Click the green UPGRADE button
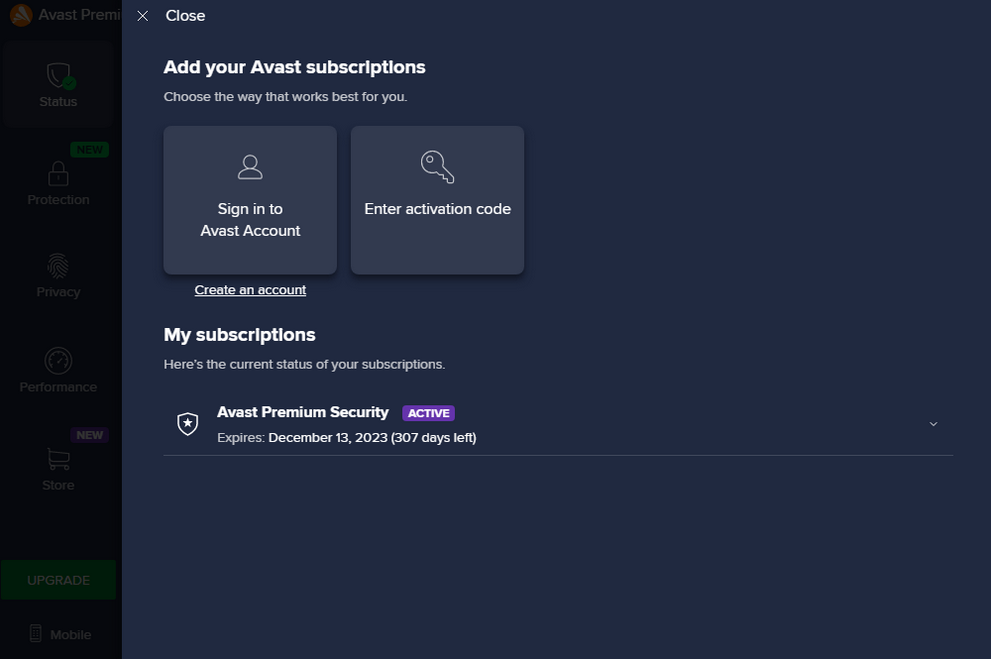 click(x=58, y=580)
